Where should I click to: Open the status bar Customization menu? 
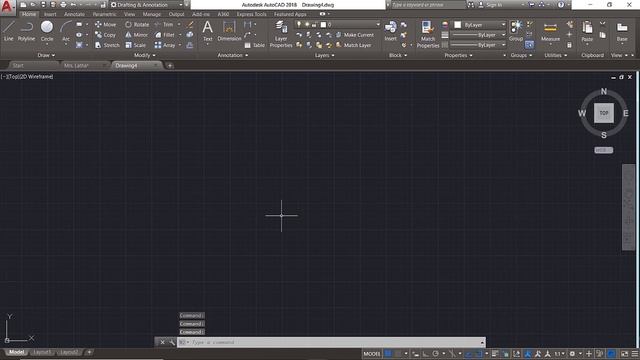tap(635, 354)
